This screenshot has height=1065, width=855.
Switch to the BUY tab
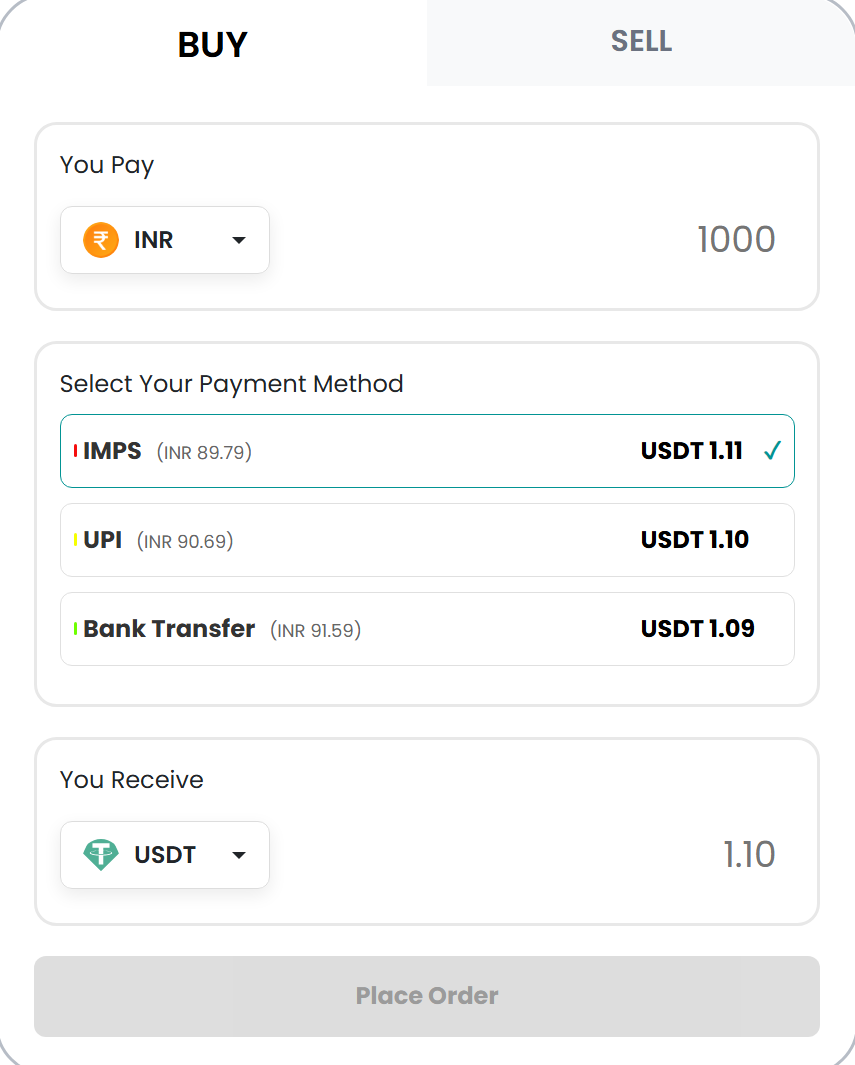213,44
